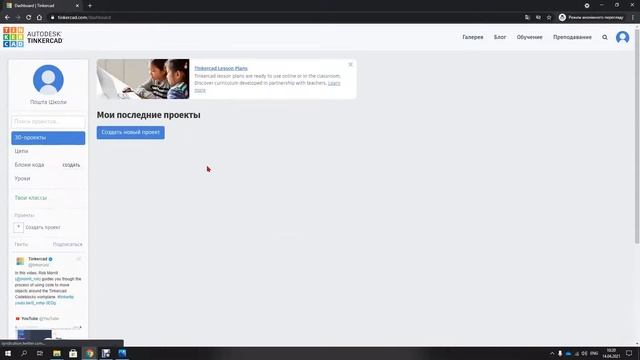Open the Tinkercad tweet author avatar
The height and width of the screenshot is (360, 640).
20,261
